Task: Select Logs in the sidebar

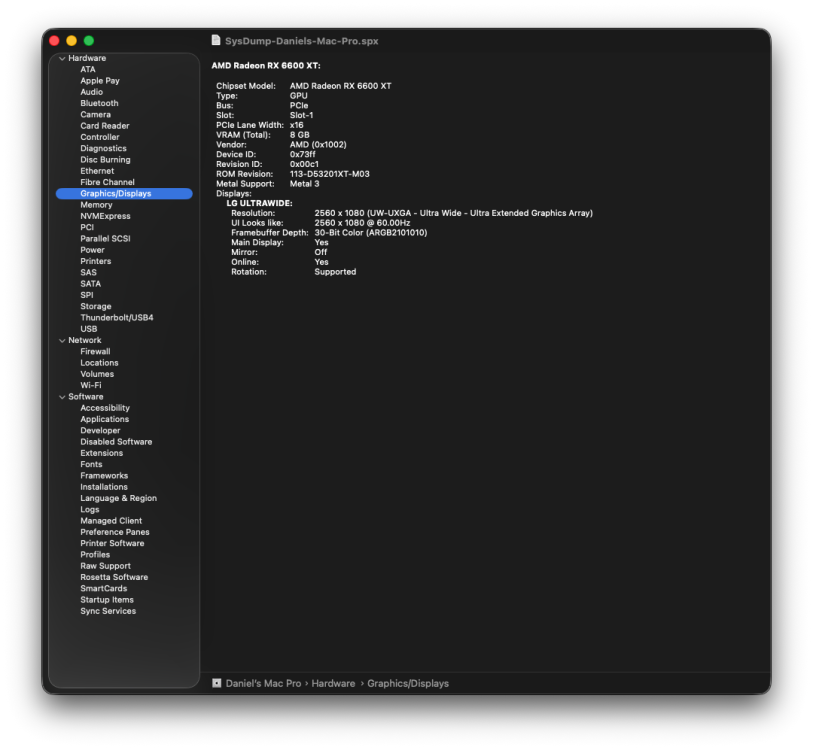Action: click(90, 510)
